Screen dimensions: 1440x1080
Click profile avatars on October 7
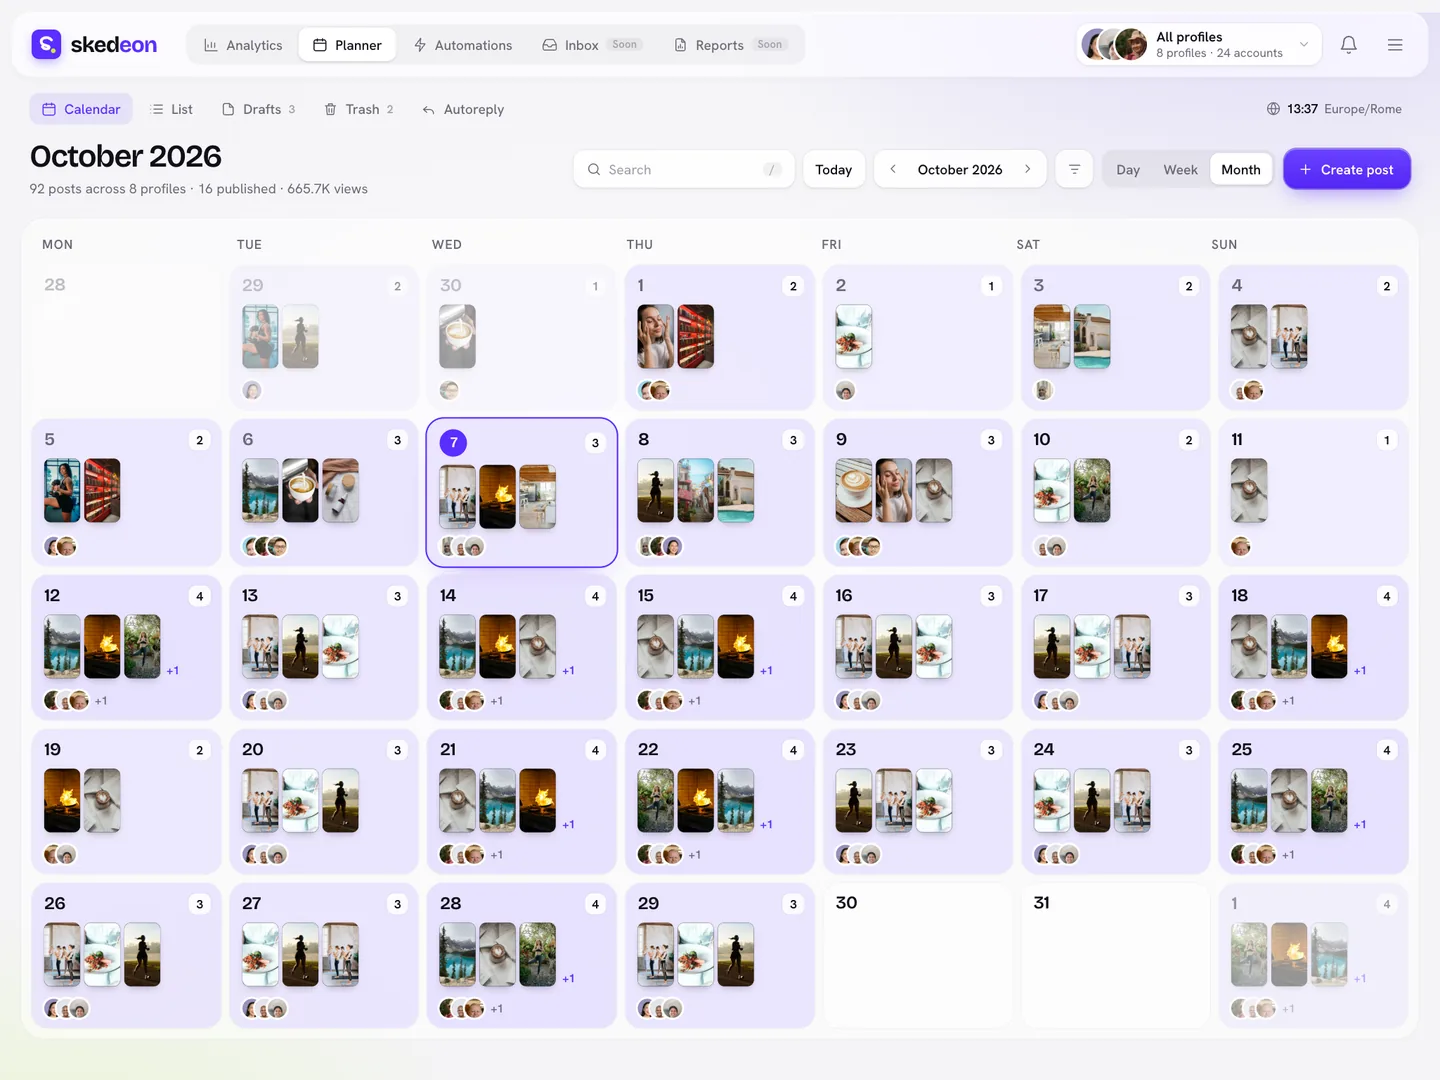[x=462, y=546]
